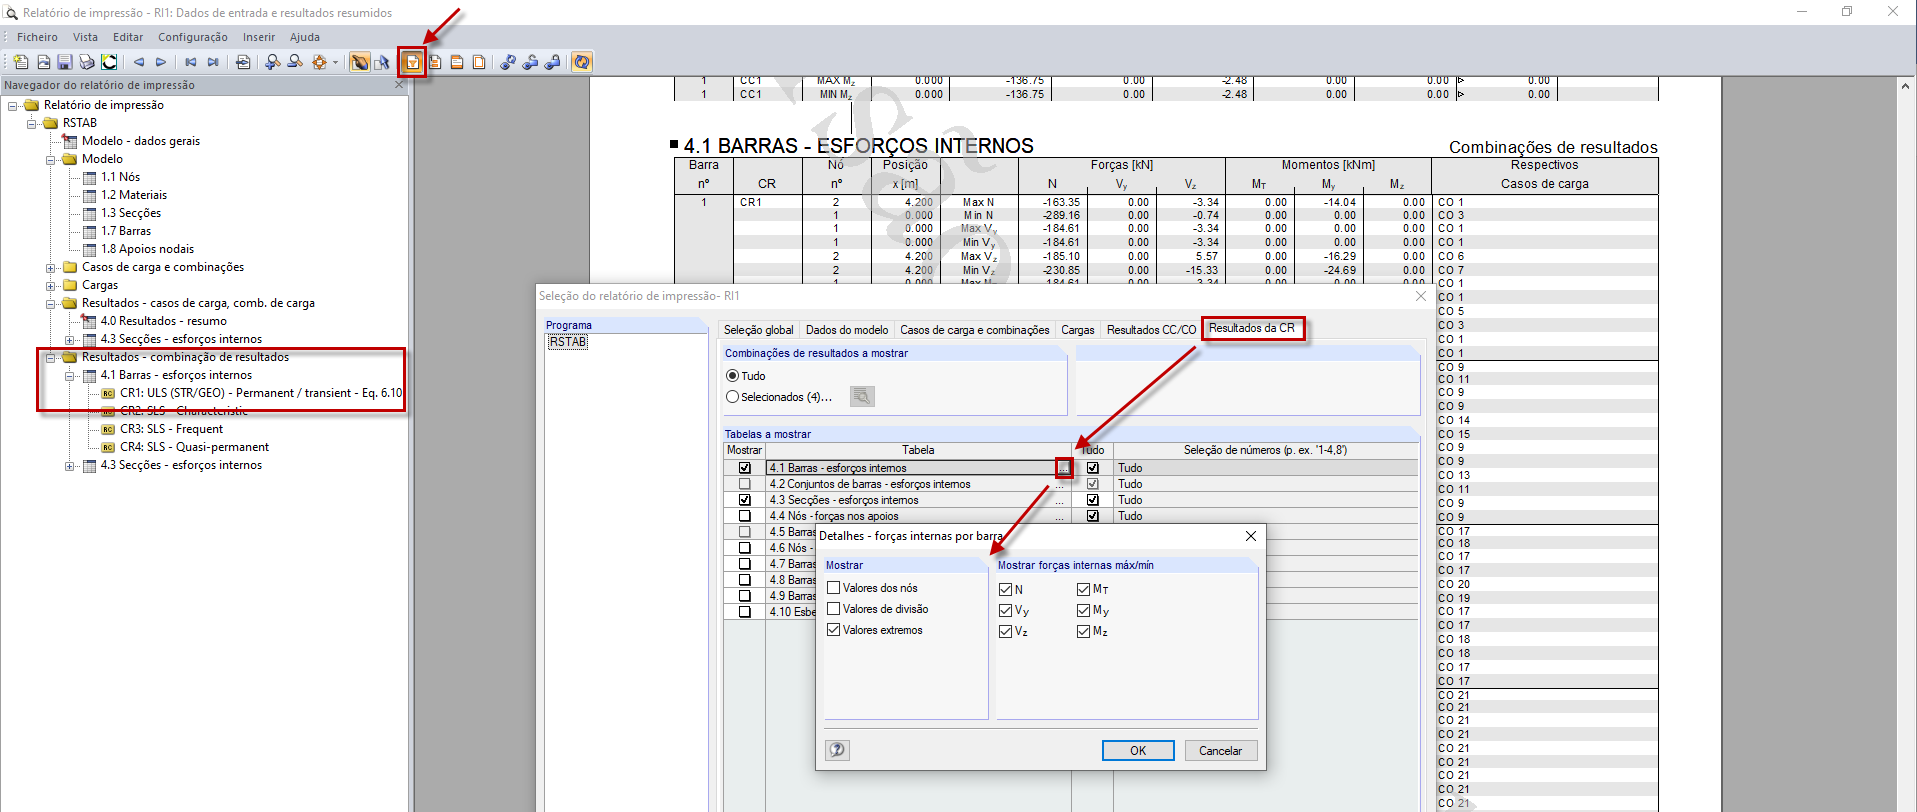Click the first eye icon in toolbar
Screen dimensions: 1917x812
[508, 62]
